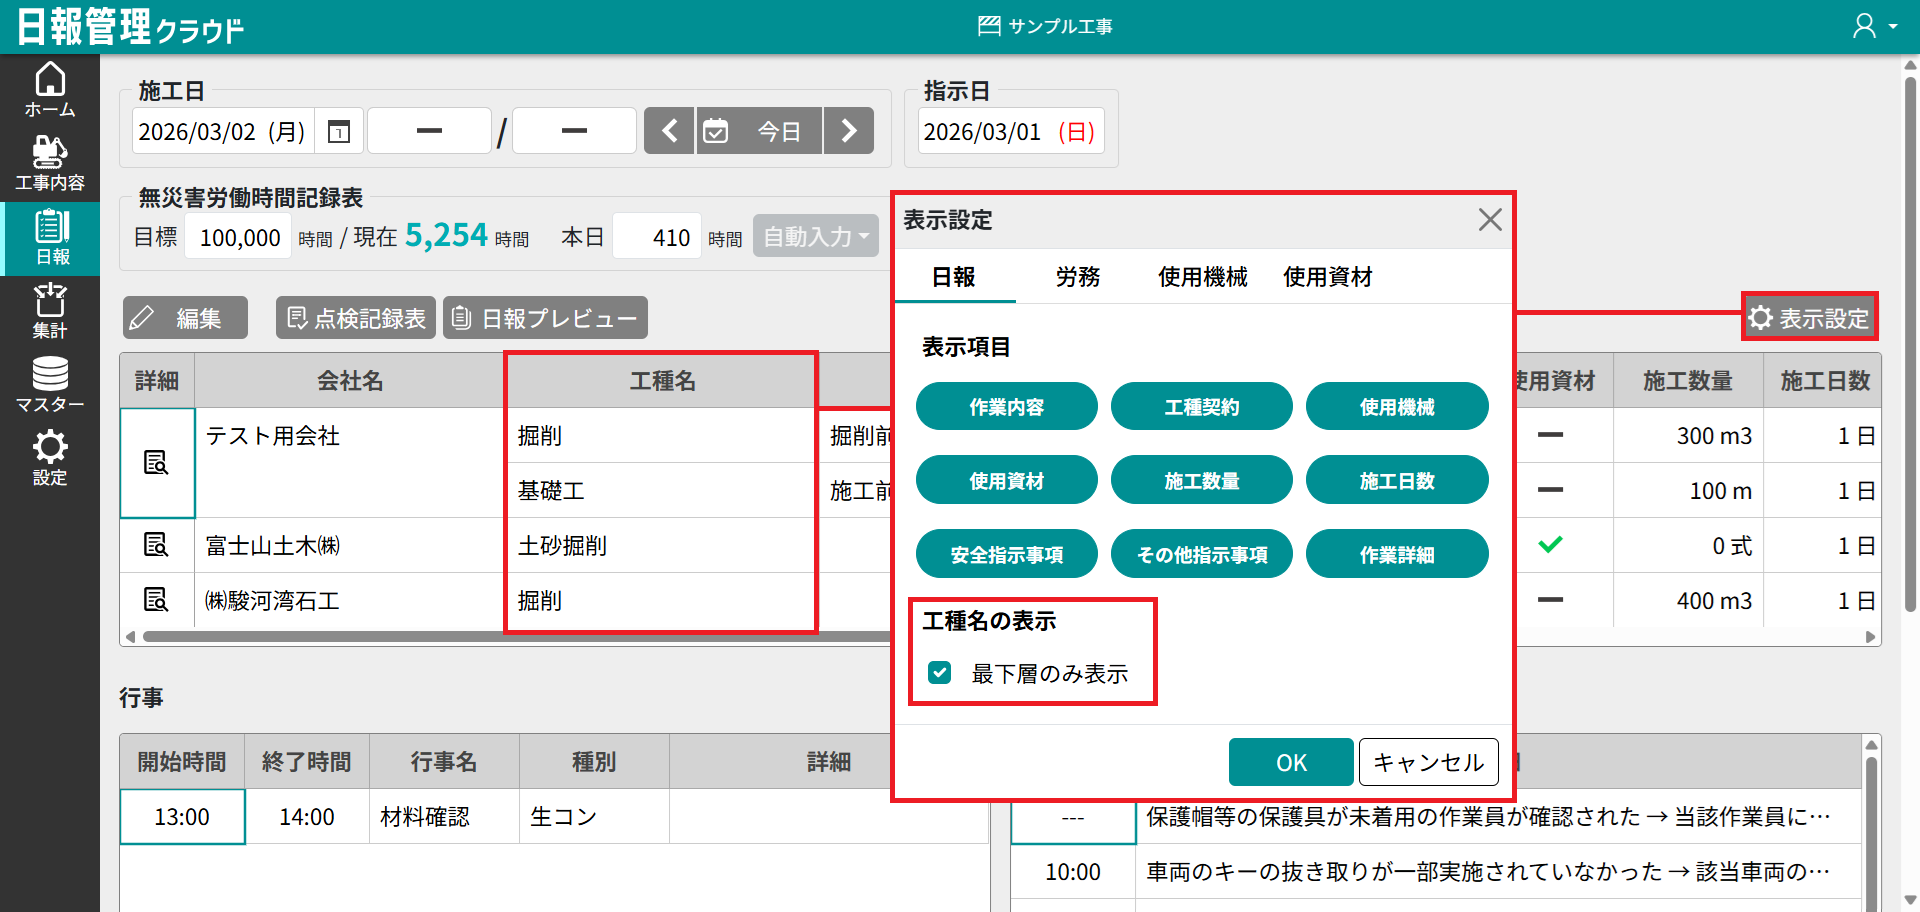Click the 日報プレビュー button
Image resolution: width=1920 pixels, height=912 pixels.
[545, 318]
